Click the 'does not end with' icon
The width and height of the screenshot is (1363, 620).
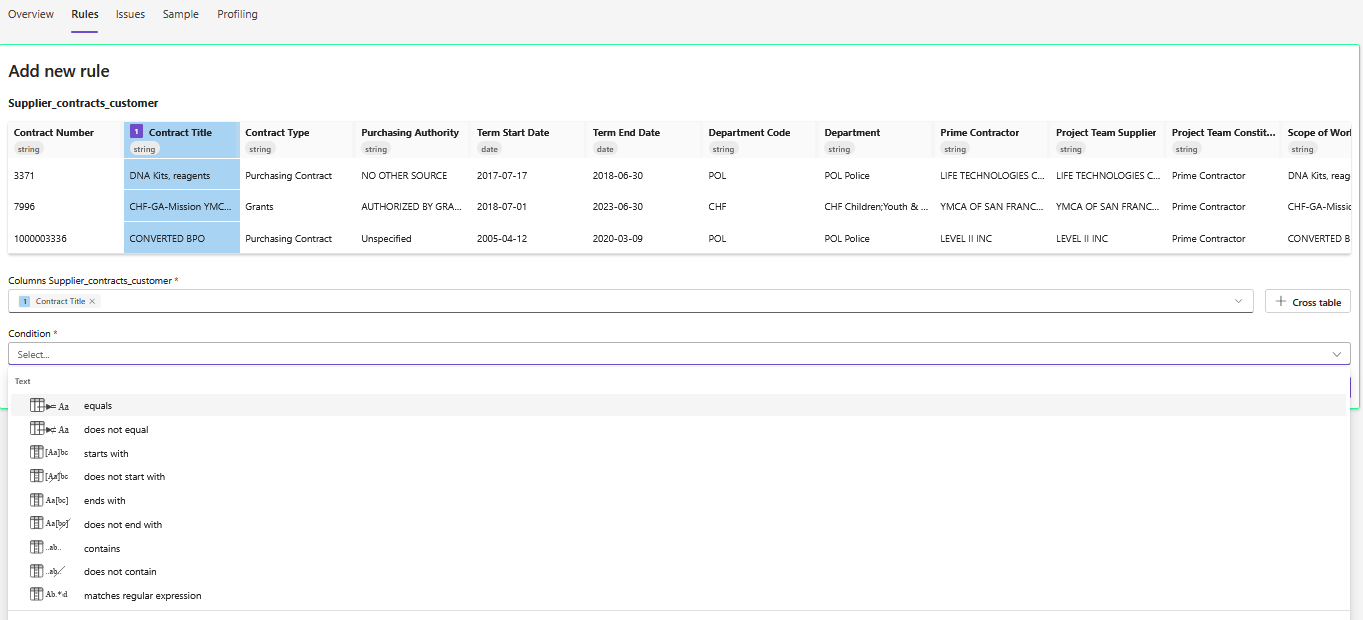click(x=49, y=525)
